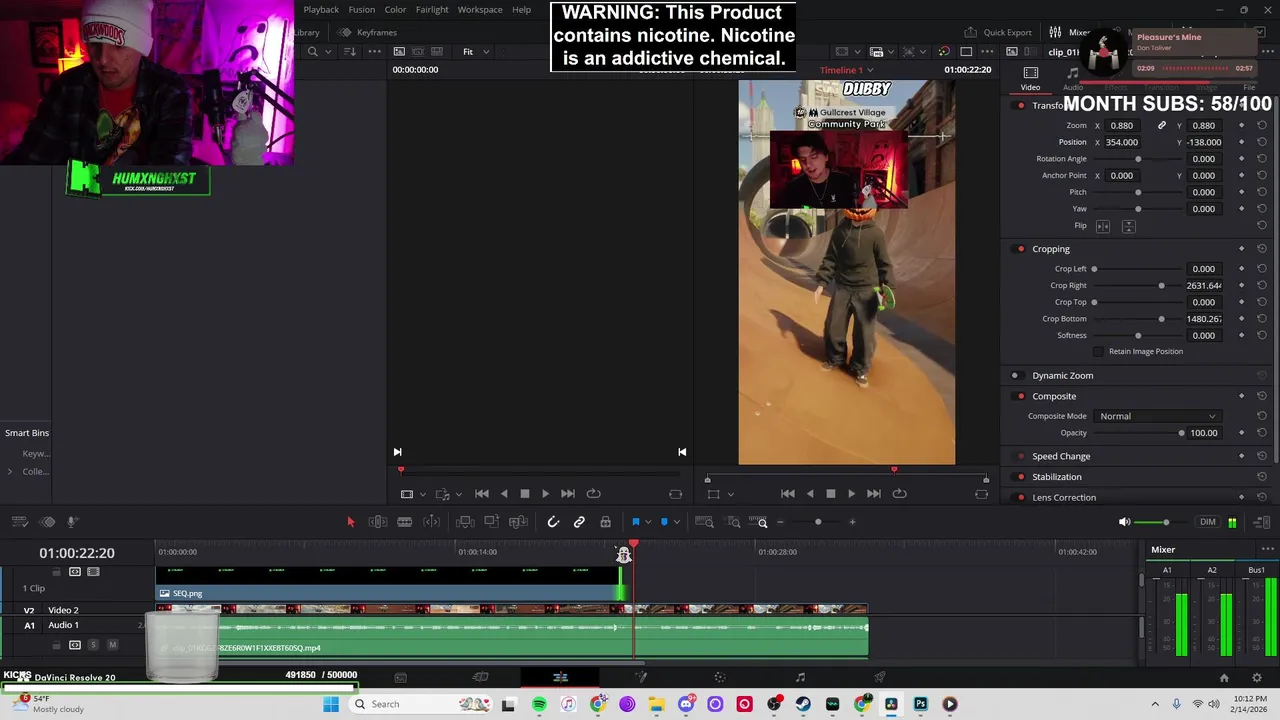Open Spotify from the Windows taskbar

(539, 705)
